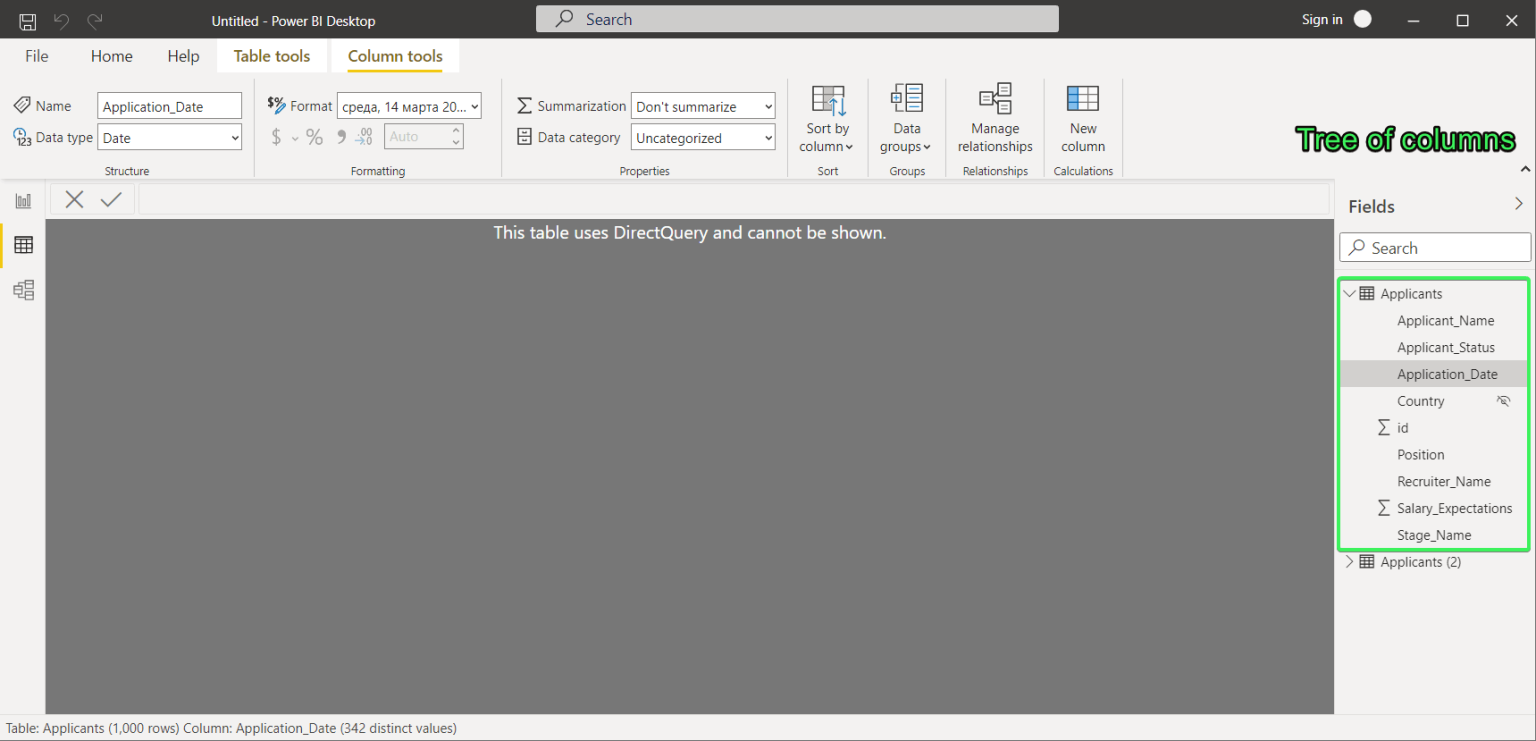Open the File menu
Screen dimensions: 1536x741
[x=36, y=56]
